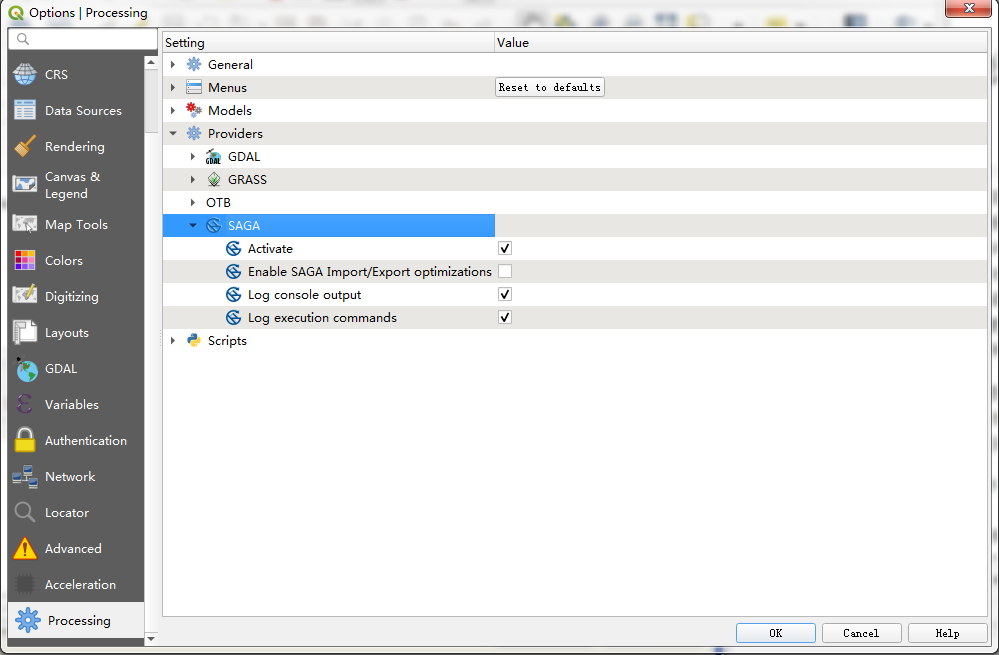Click the GDAL provider icon in tree
This screenshot has width=999, height=655.
(213, 157)
